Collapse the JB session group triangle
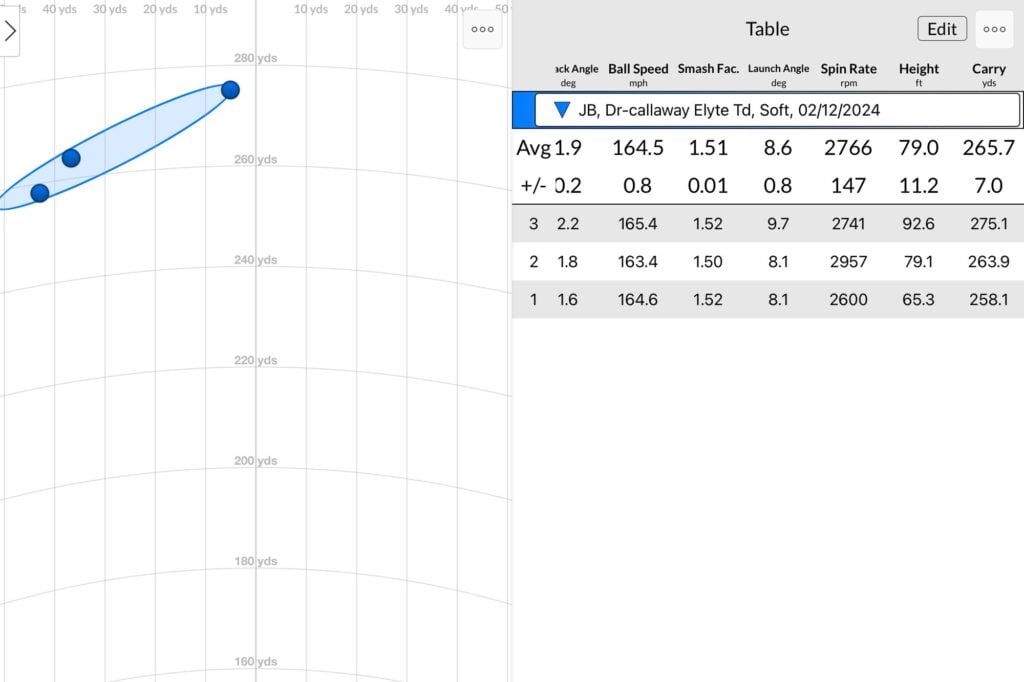 coord(562,110)
